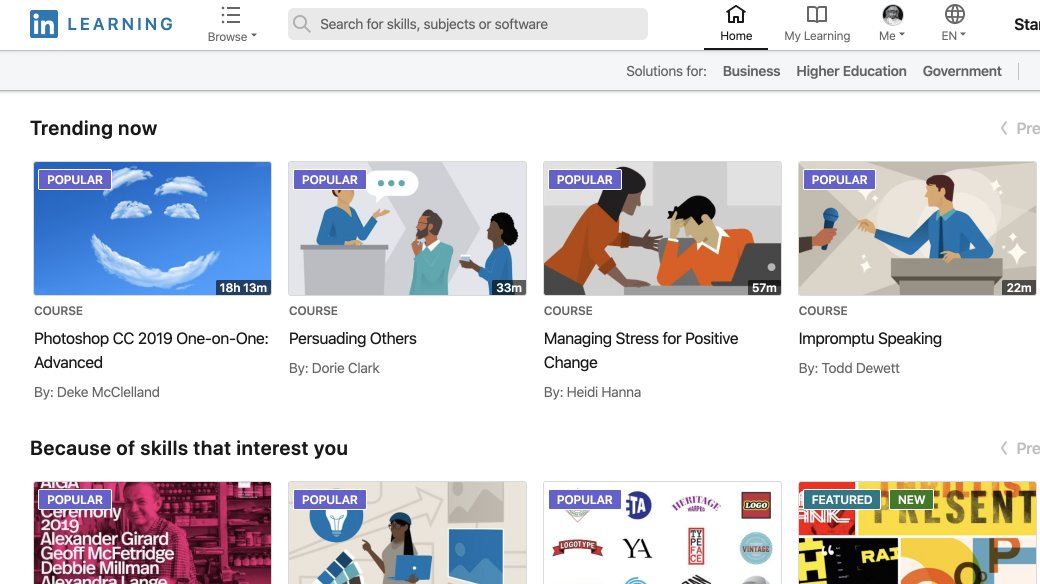Open the lightbulb designer course thumbnail
The image size is (1040, 584).
coord(407,533)
